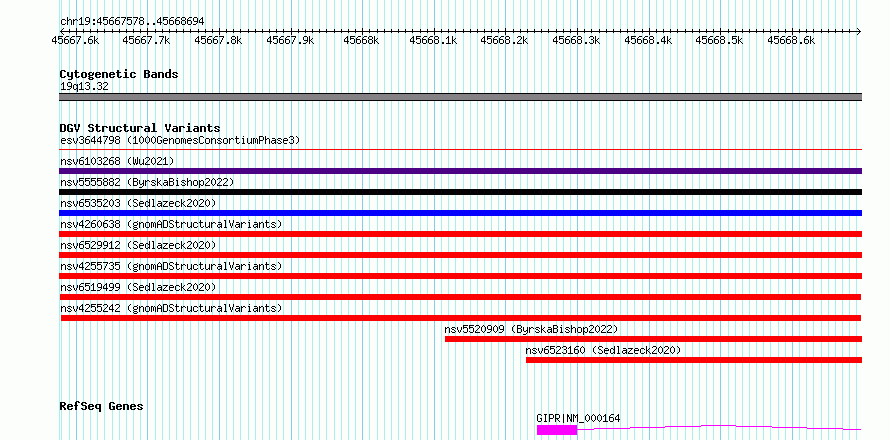This screenshot has width=890, height=440.
Task: Click the RefSeq Genes track title
Action: click(102, 407)
